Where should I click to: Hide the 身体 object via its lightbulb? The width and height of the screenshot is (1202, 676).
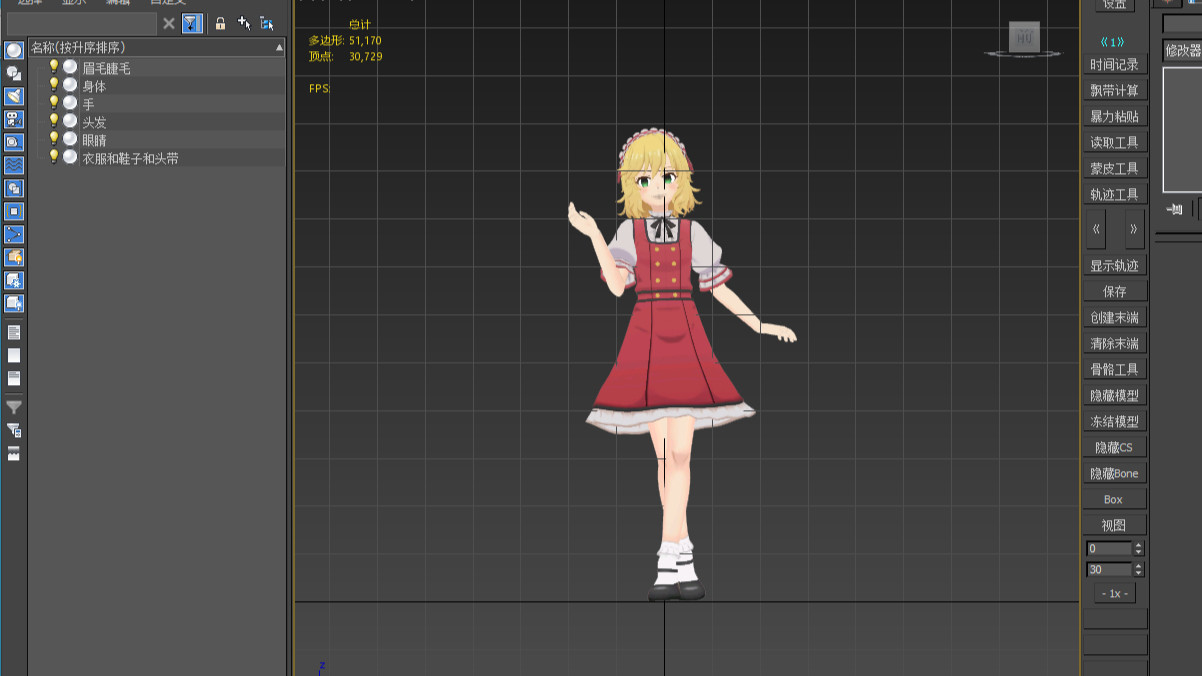pos(54,85)
